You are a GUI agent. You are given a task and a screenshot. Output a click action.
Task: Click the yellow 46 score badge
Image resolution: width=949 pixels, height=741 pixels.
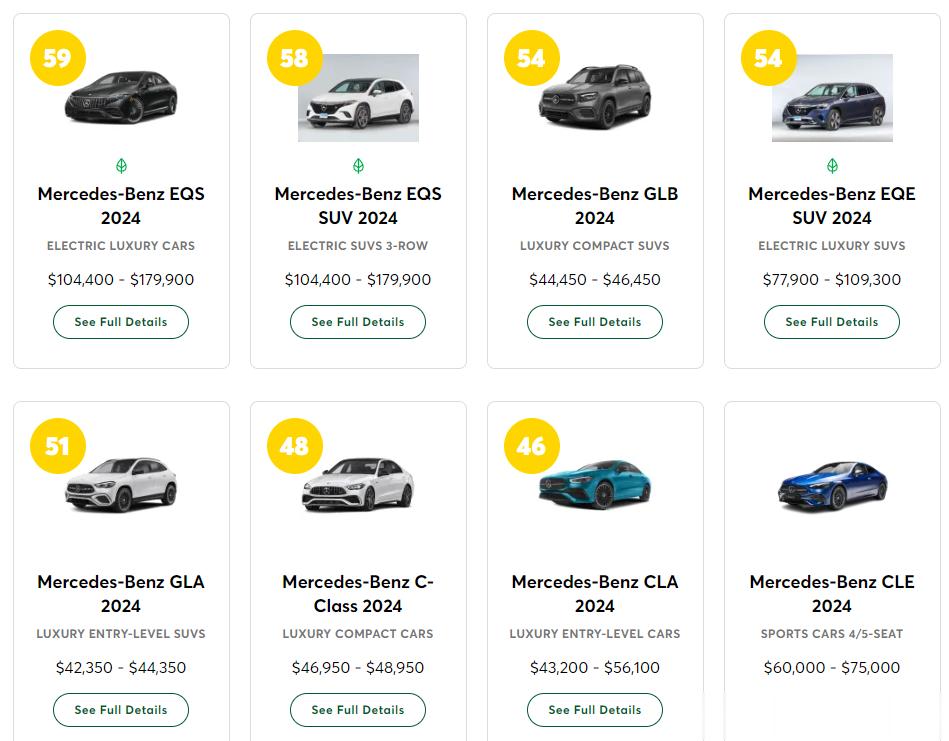click(x=531, y=446)
